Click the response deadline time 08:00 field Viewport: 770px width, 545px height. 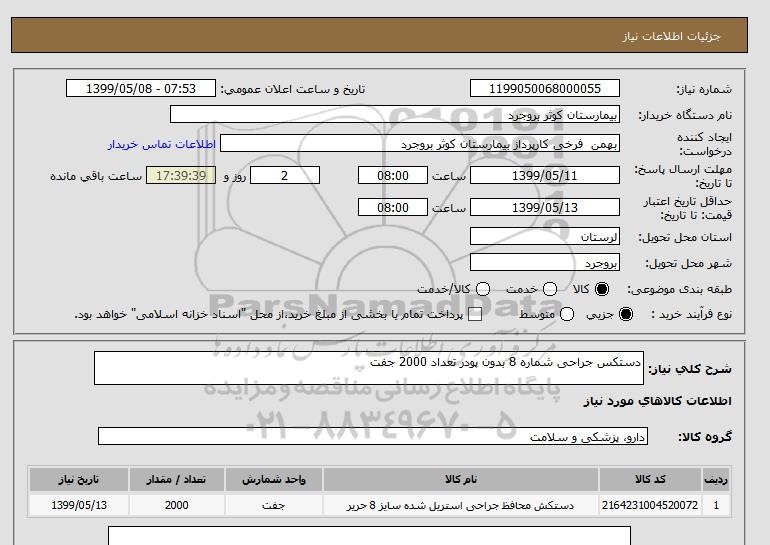point(393,175)
